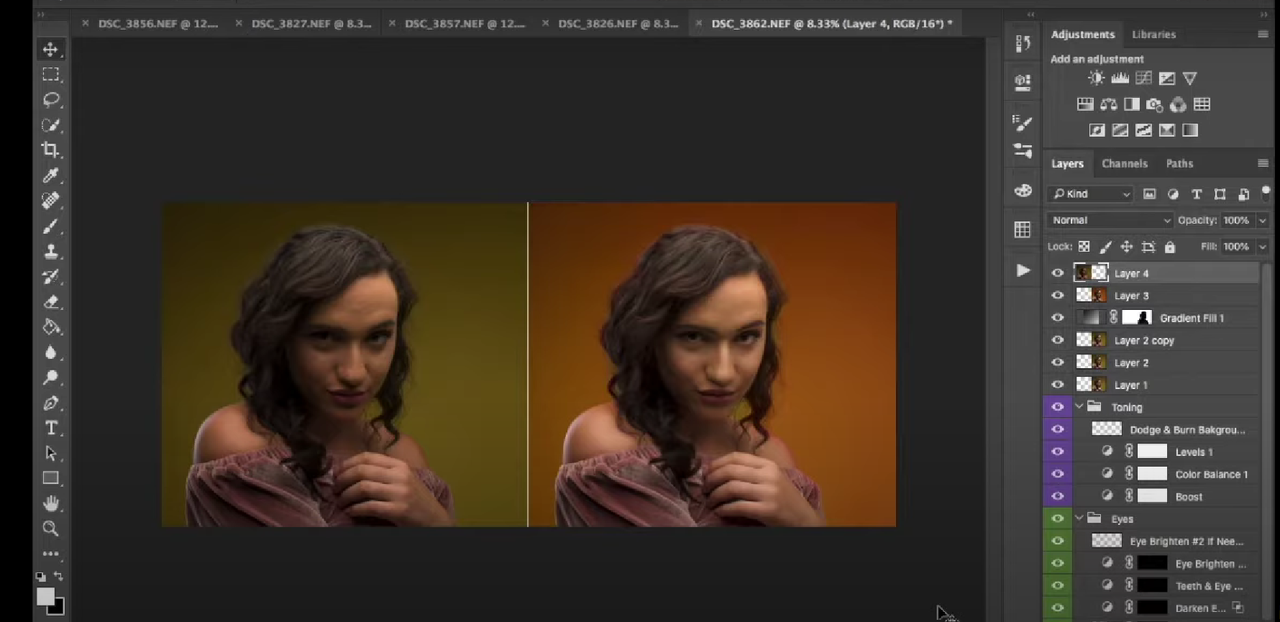Select the Layer 2 copy layer

coord(1144,340)
